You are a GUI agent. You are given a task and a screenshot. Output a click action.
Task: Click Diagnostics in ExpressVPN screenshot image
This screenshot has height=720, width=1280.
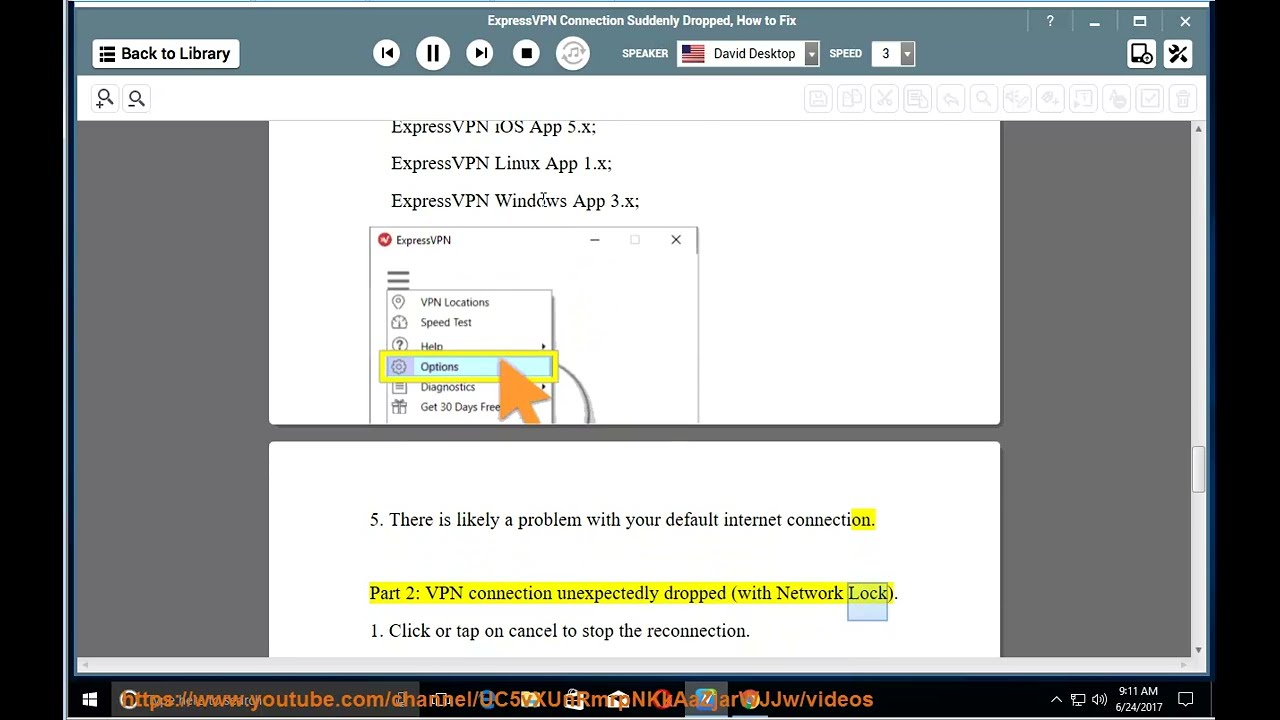(x=447, y=387)
